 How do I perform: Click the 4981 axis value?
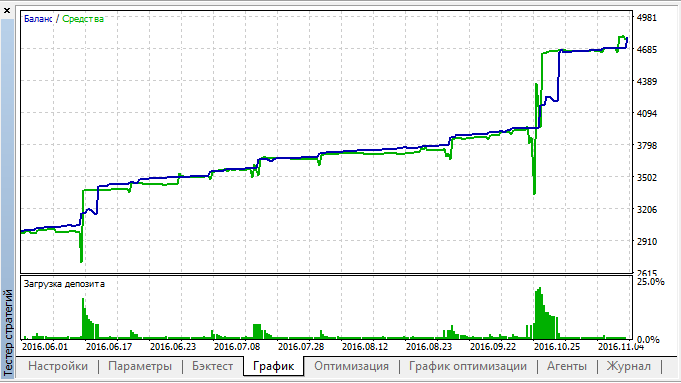647,17
